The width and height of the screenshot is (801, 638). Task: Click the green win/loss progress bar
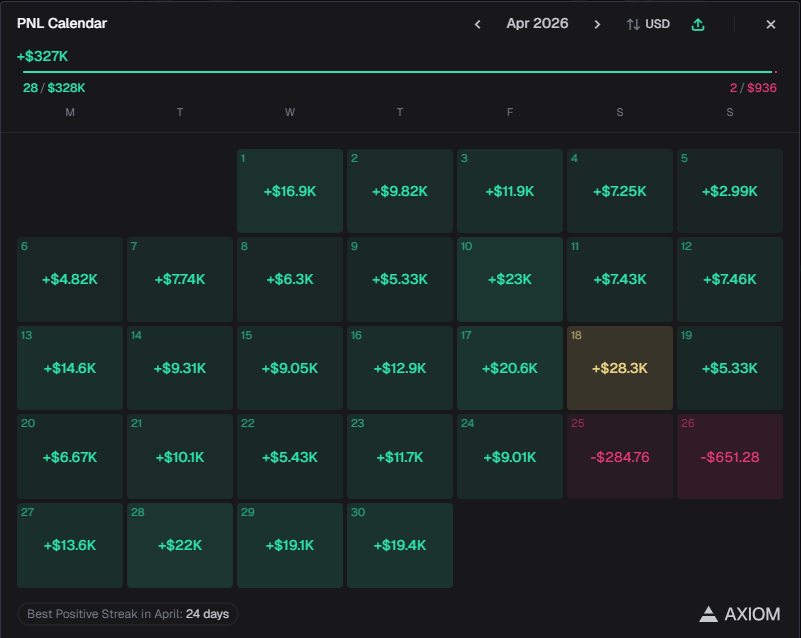click(x=397, y=72)
